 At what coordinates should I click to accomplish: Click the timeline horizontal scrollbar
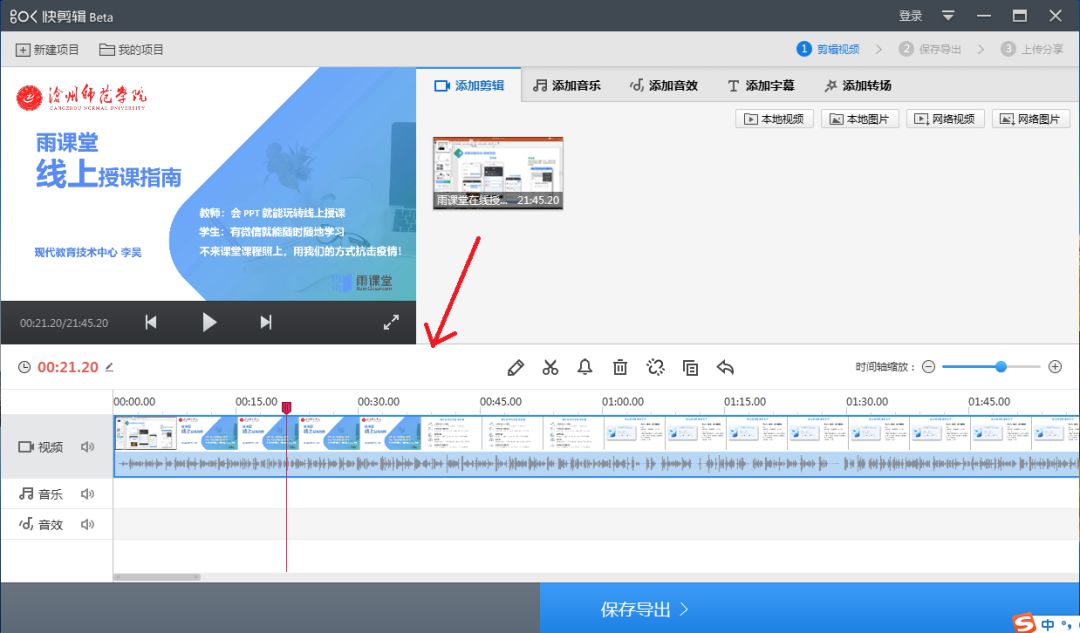coord(158,577)
